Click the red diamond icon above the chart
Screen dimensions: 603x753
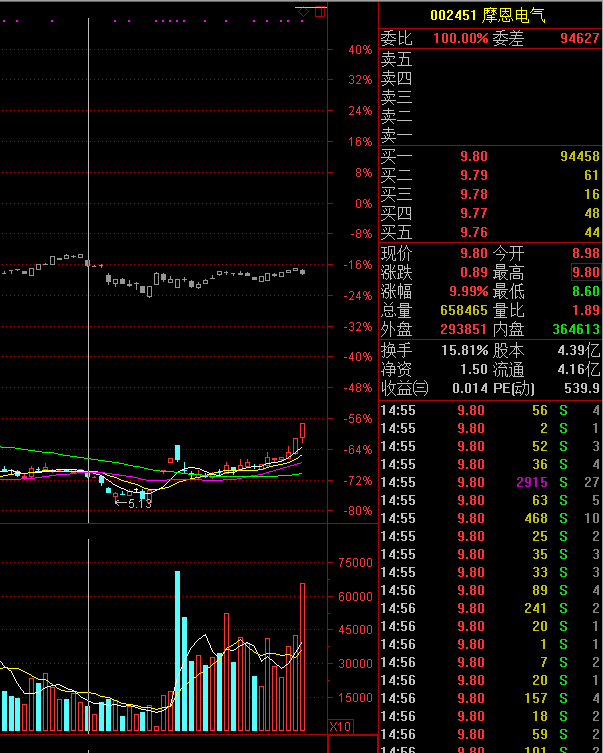(x=303, y=12)
